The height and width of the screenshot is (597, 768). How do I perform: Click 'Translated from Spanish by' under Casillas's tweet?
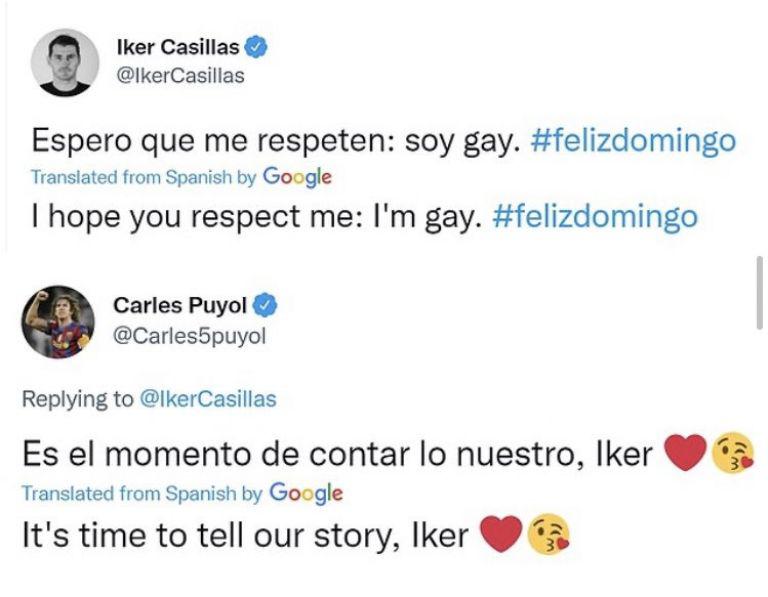point(143,178)
